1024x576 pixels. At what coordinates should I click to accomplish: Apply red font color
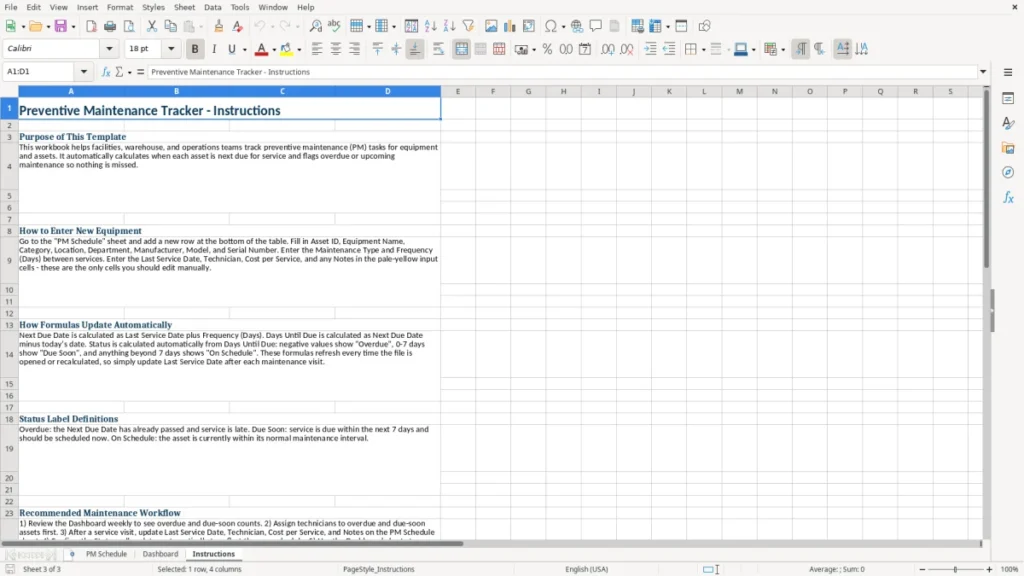click(x=261, y=49)
